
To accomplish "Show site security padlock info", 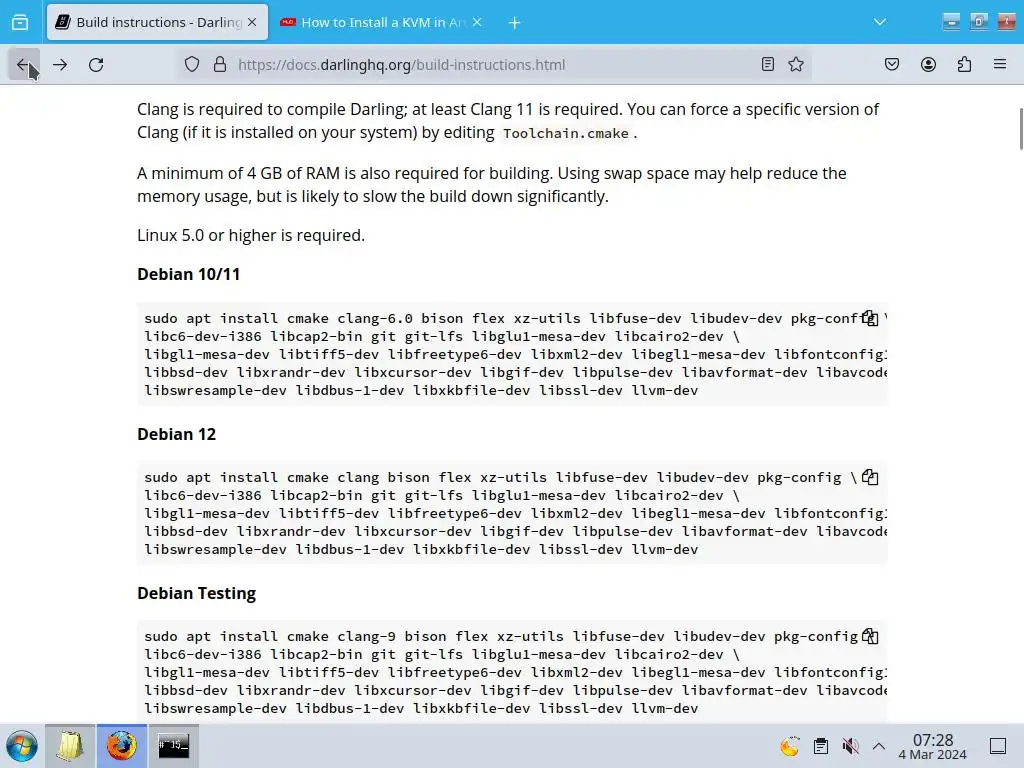I will [x=220, y=65].
